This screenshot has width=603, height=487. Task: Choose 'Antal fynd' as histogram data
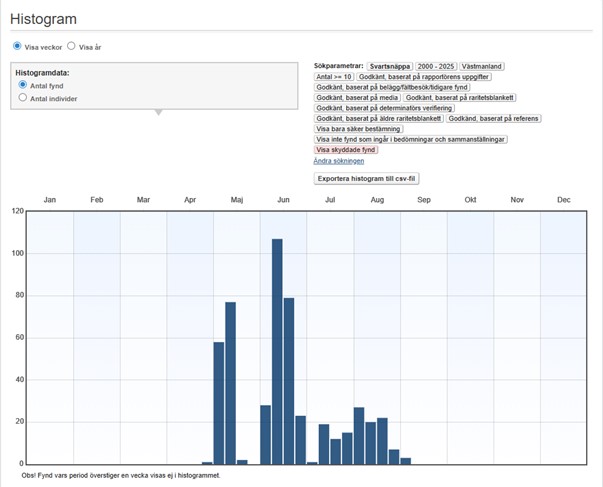tap(23, 86)
